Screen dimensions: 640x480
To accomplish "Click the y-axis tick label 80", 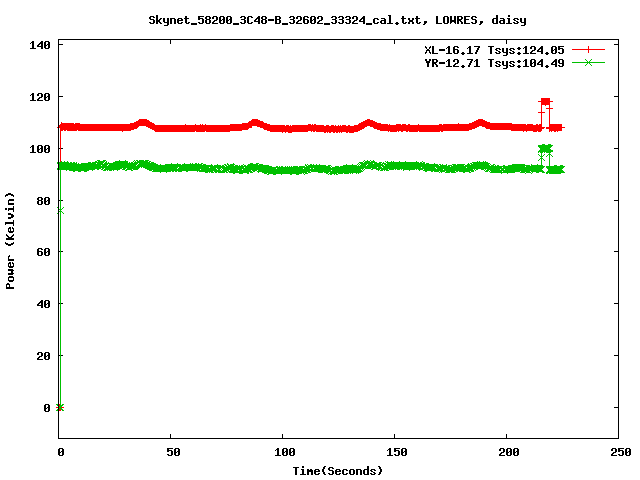I will (x=43, y=201).
